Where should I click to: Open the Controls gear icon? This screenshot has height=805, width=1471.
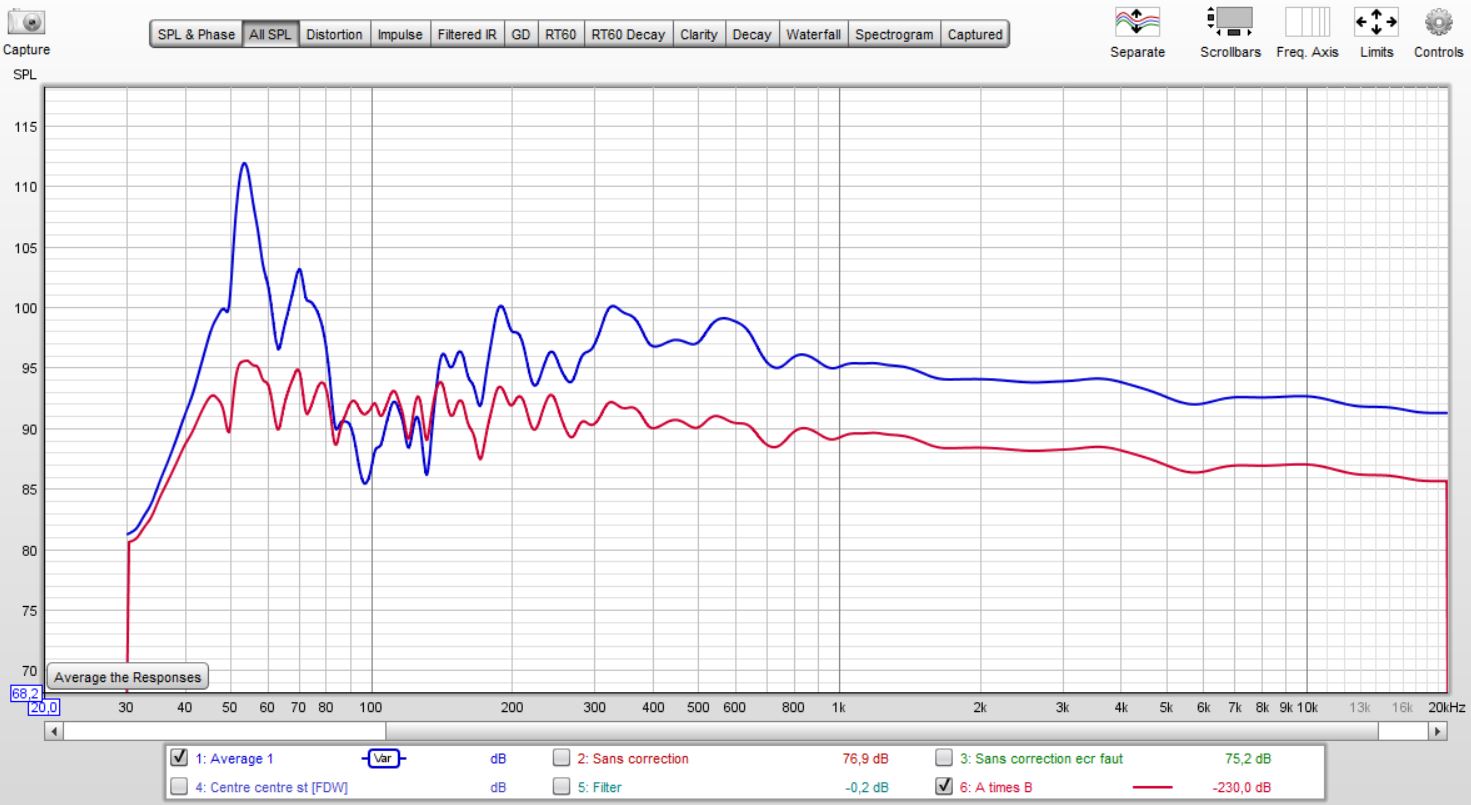(x=1438, y=21)
